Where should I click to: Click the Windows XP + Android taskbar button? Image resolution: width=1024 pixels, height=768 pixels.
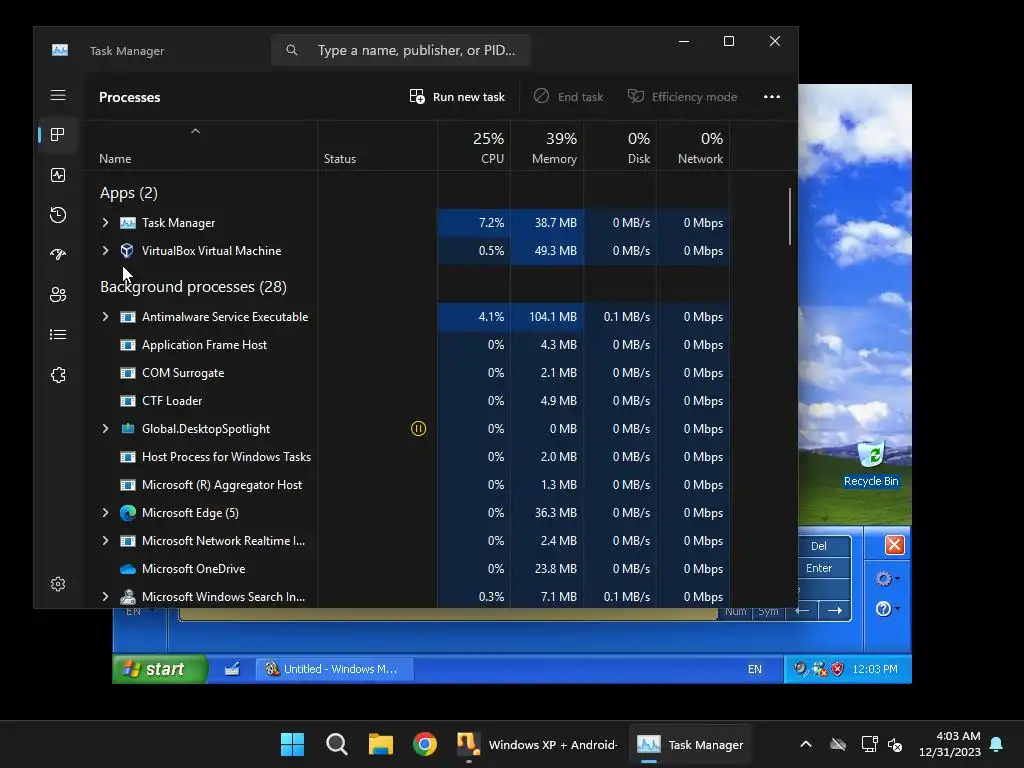click(537, 744)
